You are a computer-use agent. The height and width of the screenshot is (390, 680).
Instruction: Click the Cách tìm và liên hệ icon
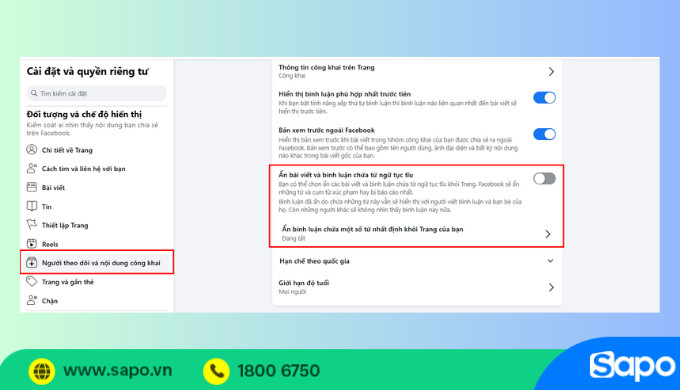[x=32, y=168]
